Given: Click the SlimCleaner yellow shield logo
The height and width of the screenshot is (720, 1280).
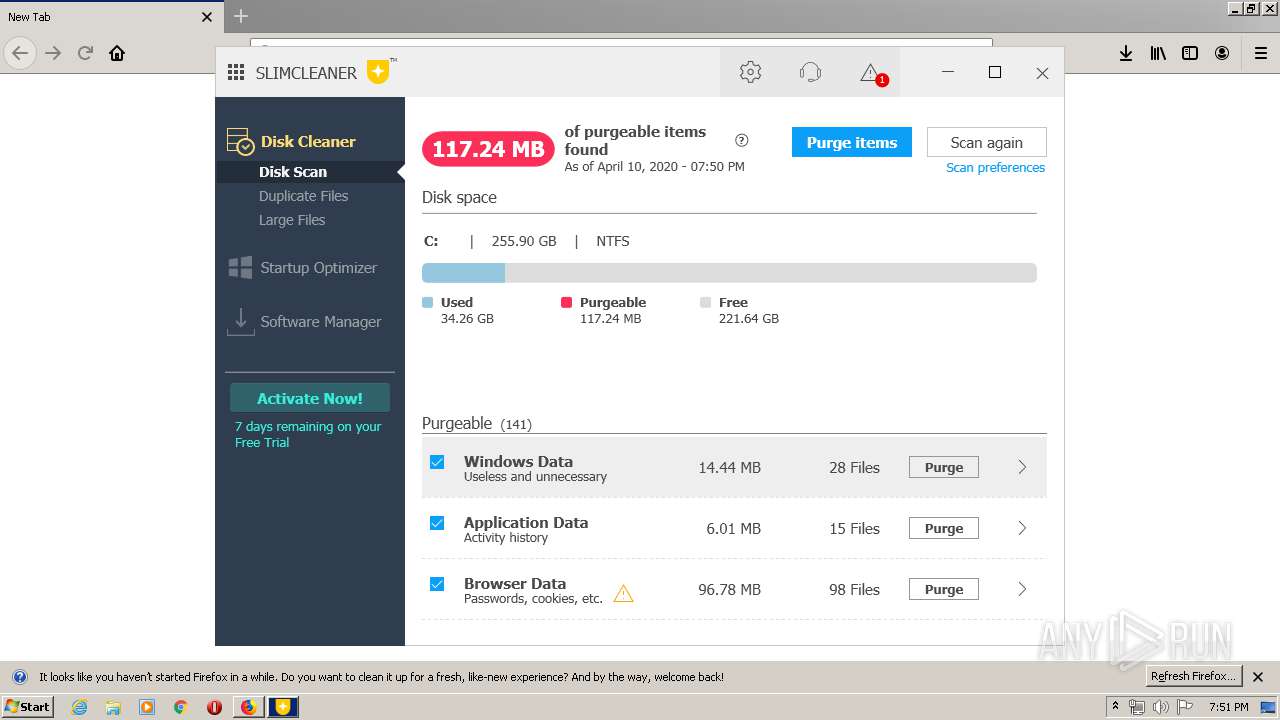Looking at the screenshot, I should click(x=378, y=72).
